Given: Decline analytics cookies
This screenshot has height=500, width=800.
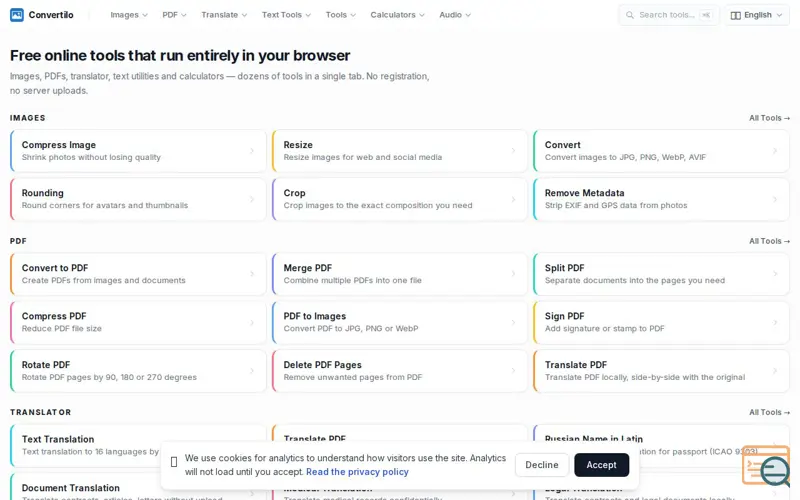Looking at the screenshot, I should click(x=542, y=465).
